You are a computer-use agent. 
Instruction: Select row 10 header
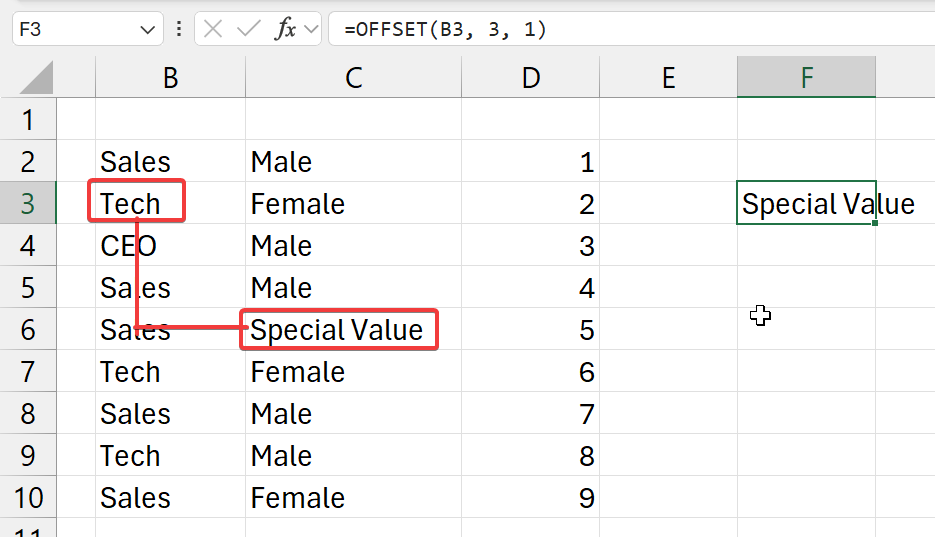coord(27,498)
